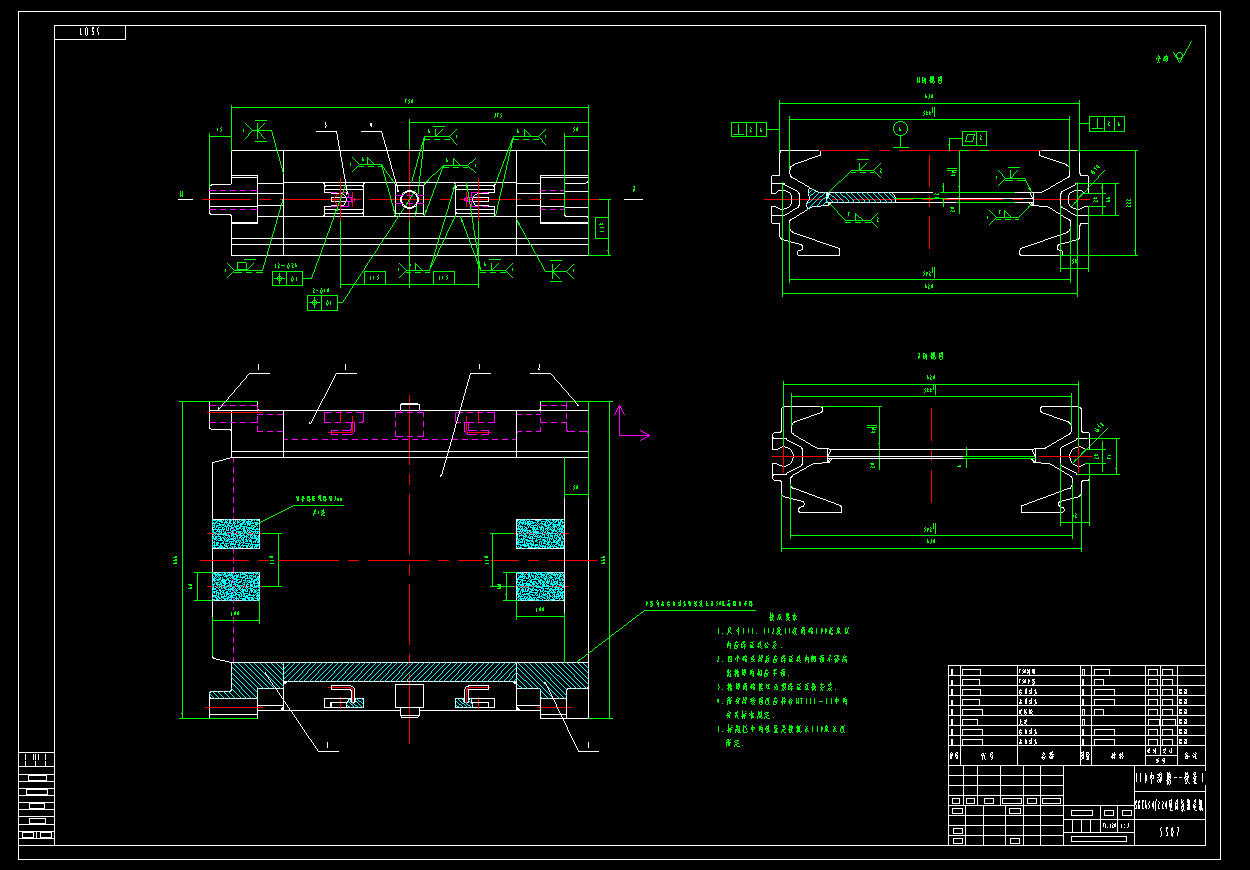Select the cyan hatched weld region in upper section view
Viewport: 1250px width, 870px height.
[x=852, y=199]
